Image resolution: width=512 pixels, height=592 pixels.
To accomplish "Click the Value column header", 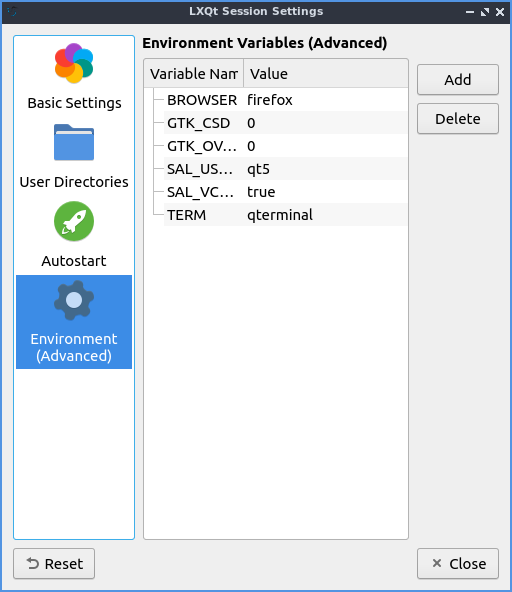I will 326,74.
